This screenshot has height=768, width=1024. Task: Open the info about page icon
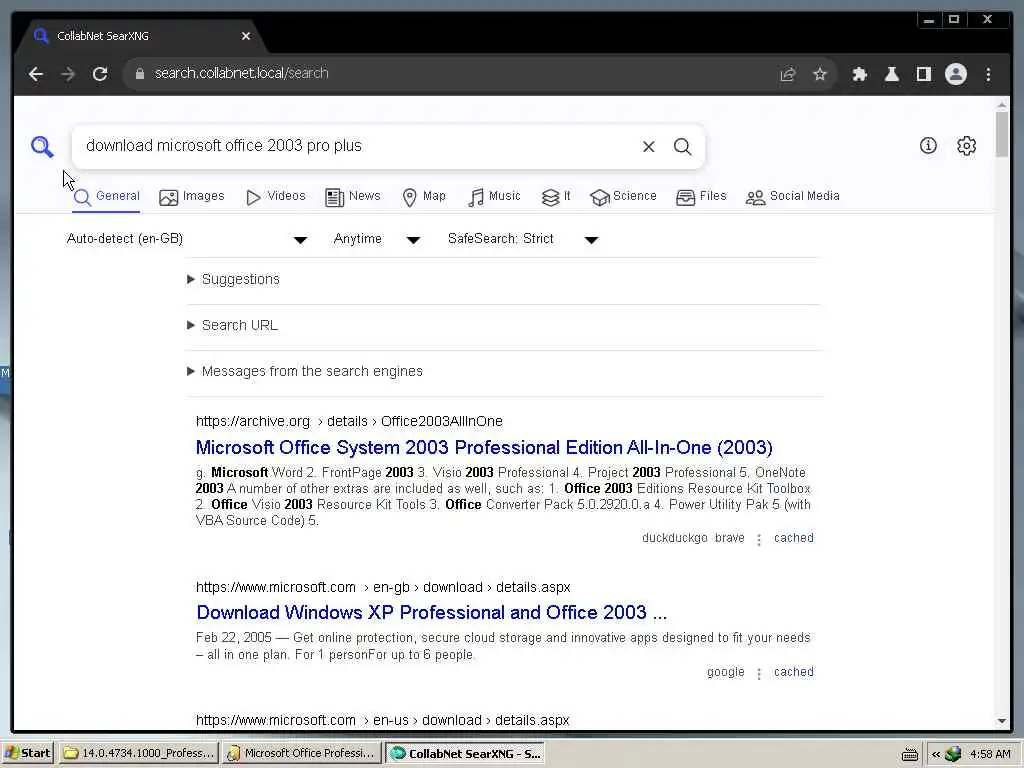coord(928,146)
